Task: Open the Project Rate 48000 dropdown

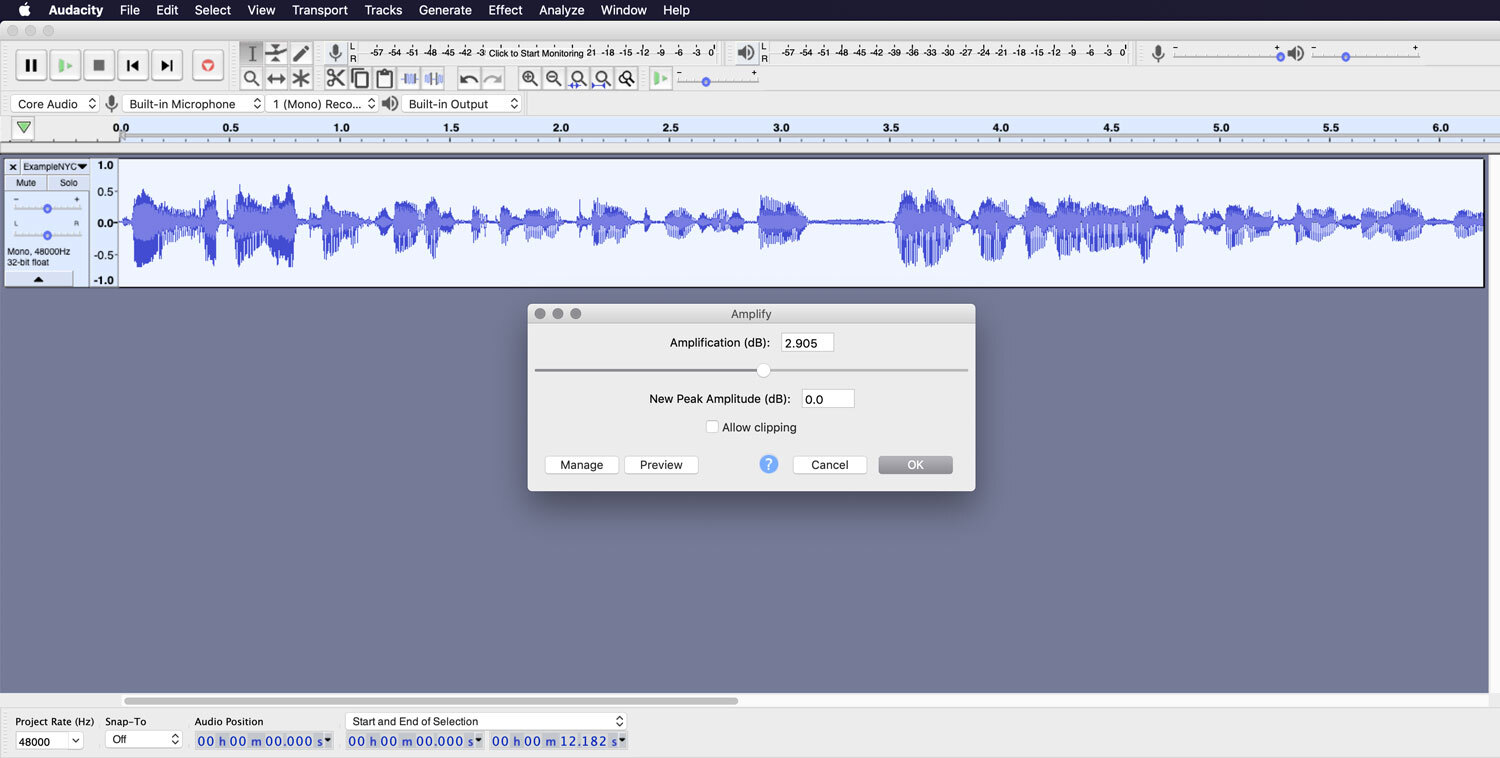Action: click(49, 741)
